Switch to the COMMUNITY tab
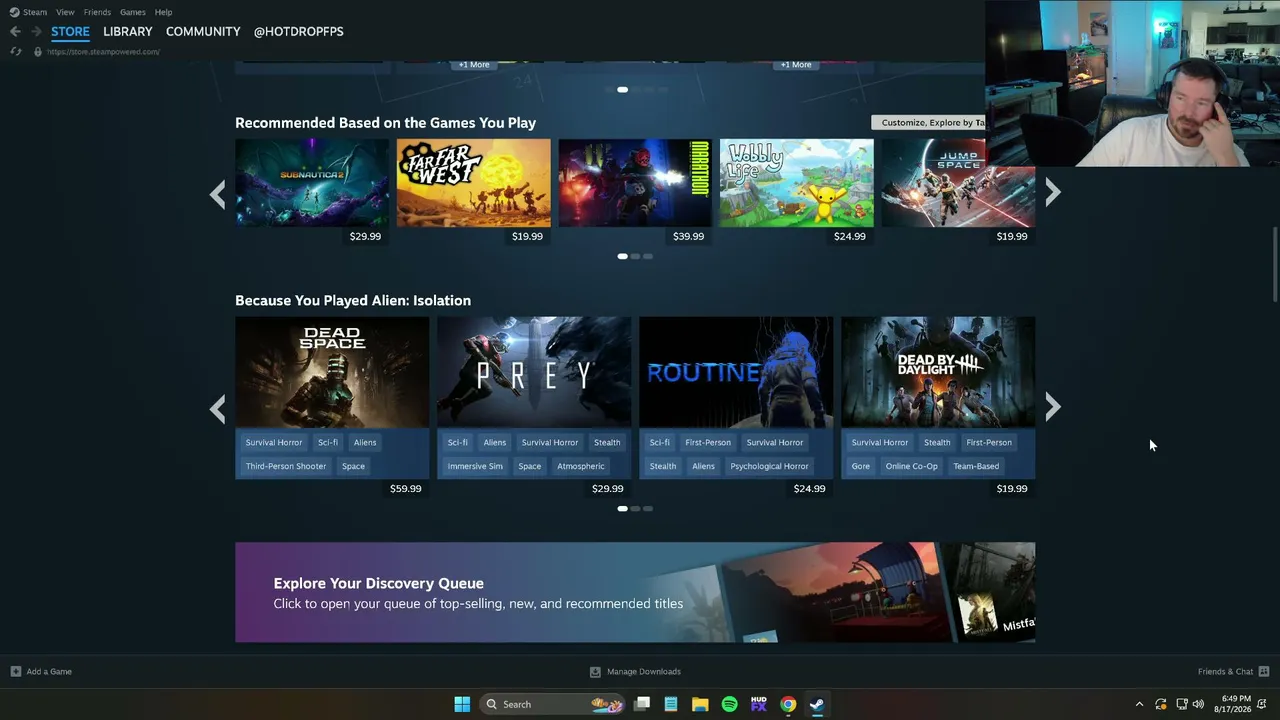1280x720 pixels. 203,32
